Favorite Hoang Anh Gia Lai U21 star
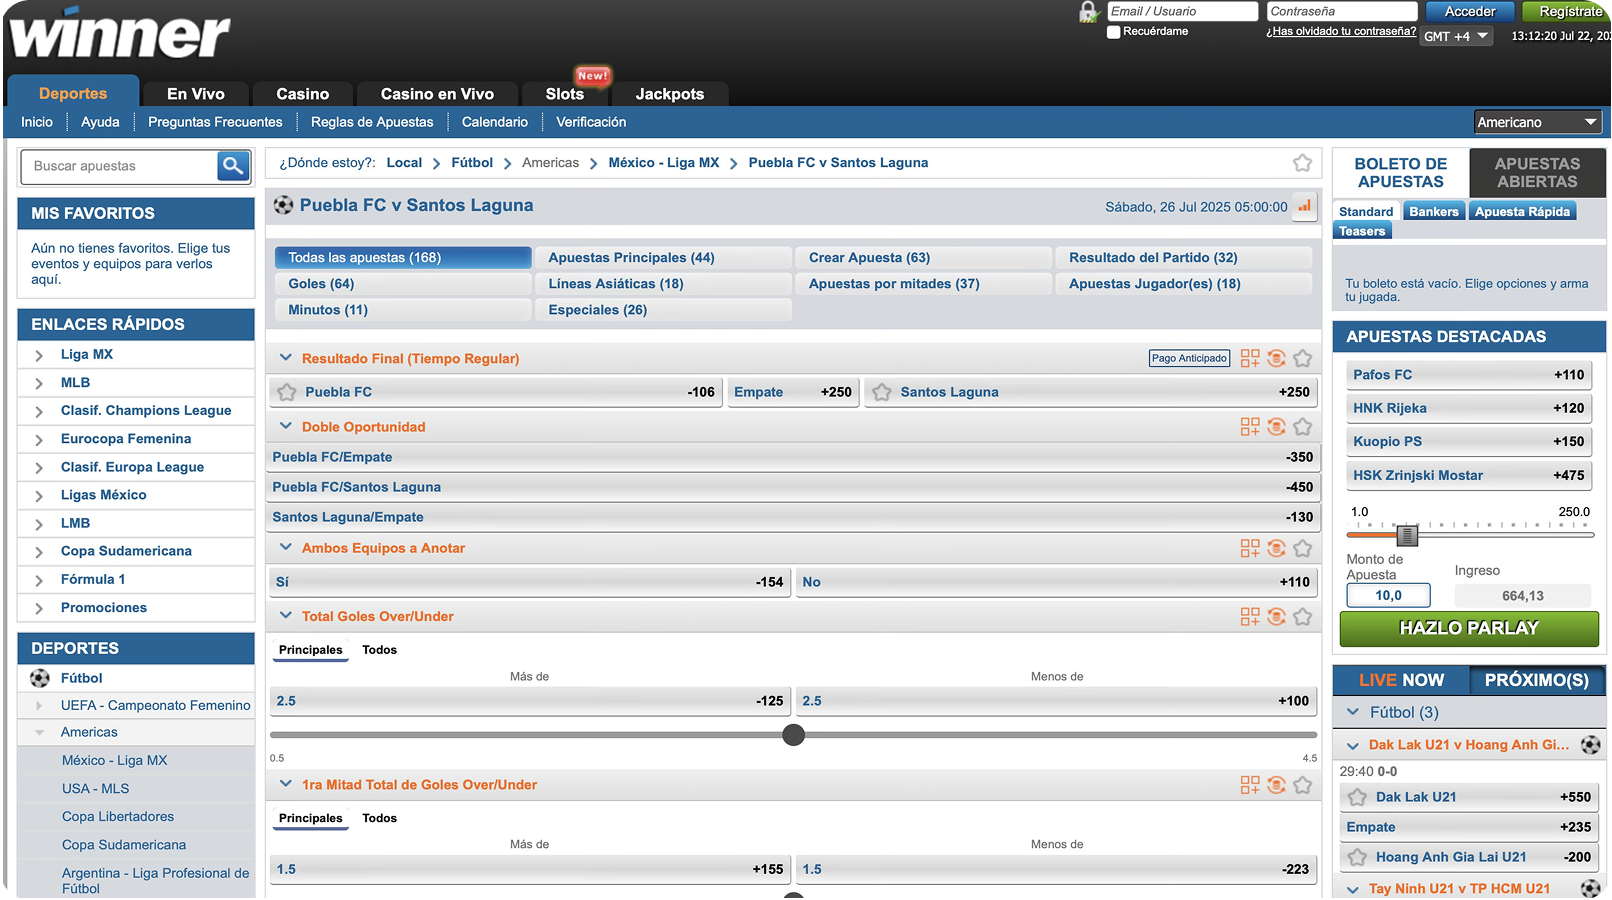This screenshot has width=1612, height=900. (1357, 857)
